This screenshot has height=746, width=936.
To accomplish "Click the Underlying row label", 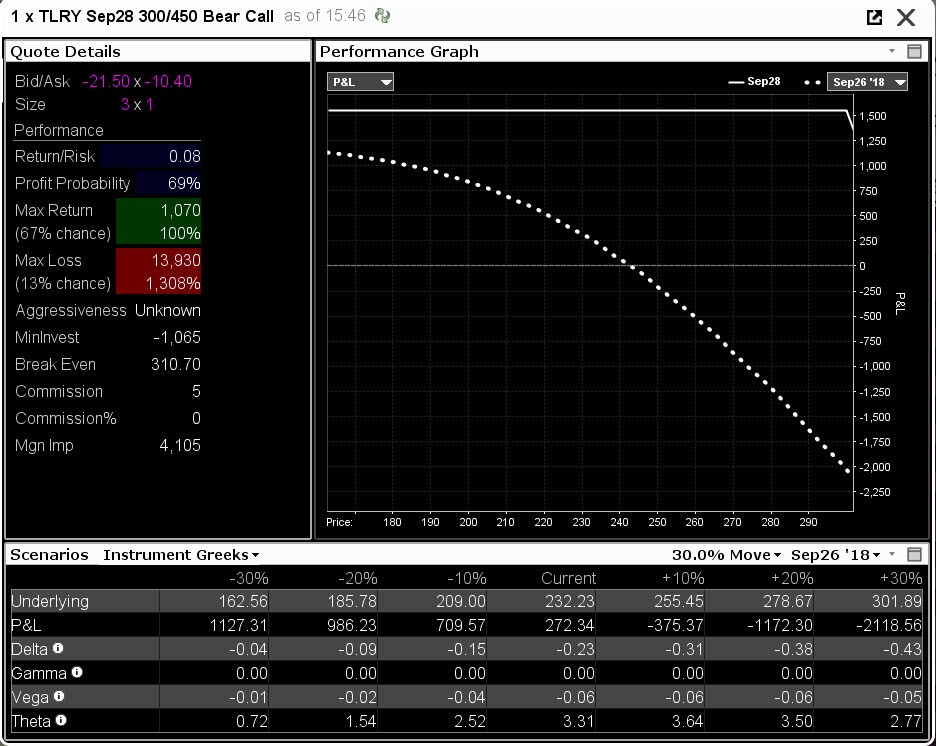I will pos(50,601).
